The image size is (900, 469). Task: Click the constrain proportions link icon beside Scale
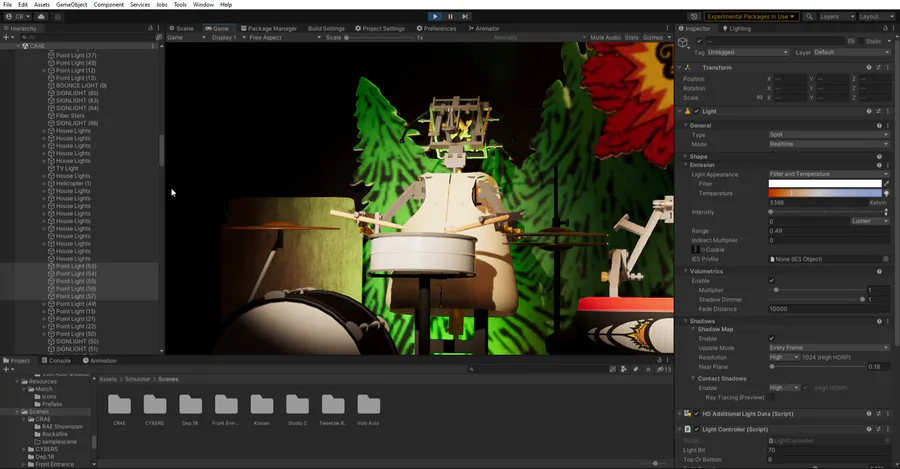click(x=760, y=98)
